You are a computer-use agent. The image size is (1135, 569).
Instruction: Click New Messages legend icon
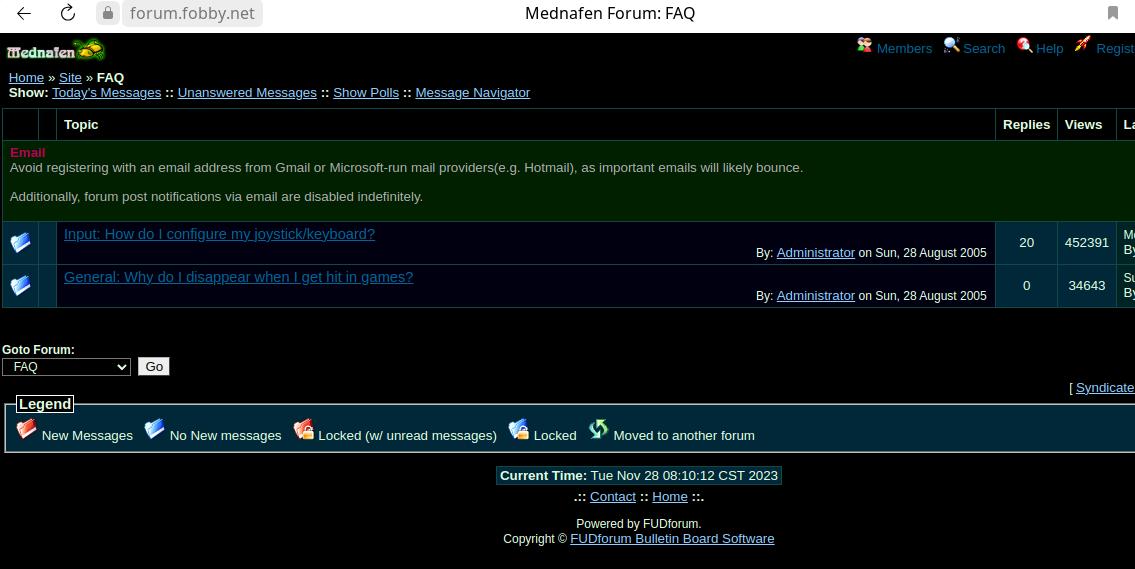click(27, 429)
